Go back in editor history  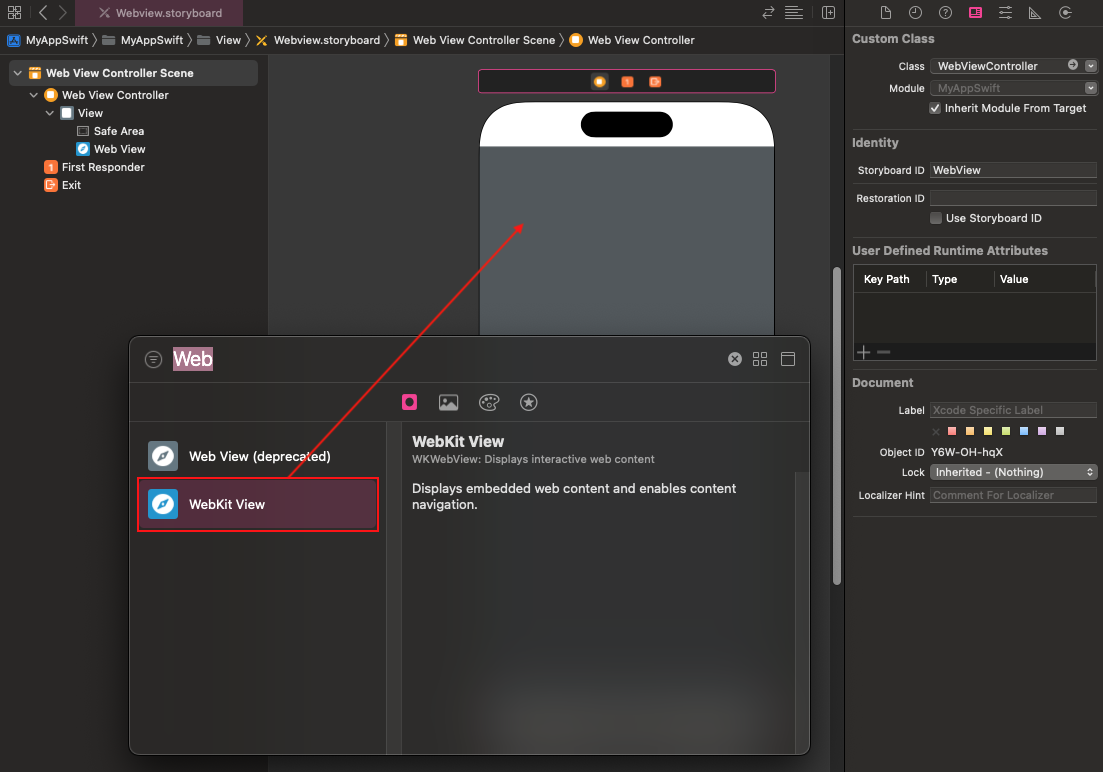[43, 13]
